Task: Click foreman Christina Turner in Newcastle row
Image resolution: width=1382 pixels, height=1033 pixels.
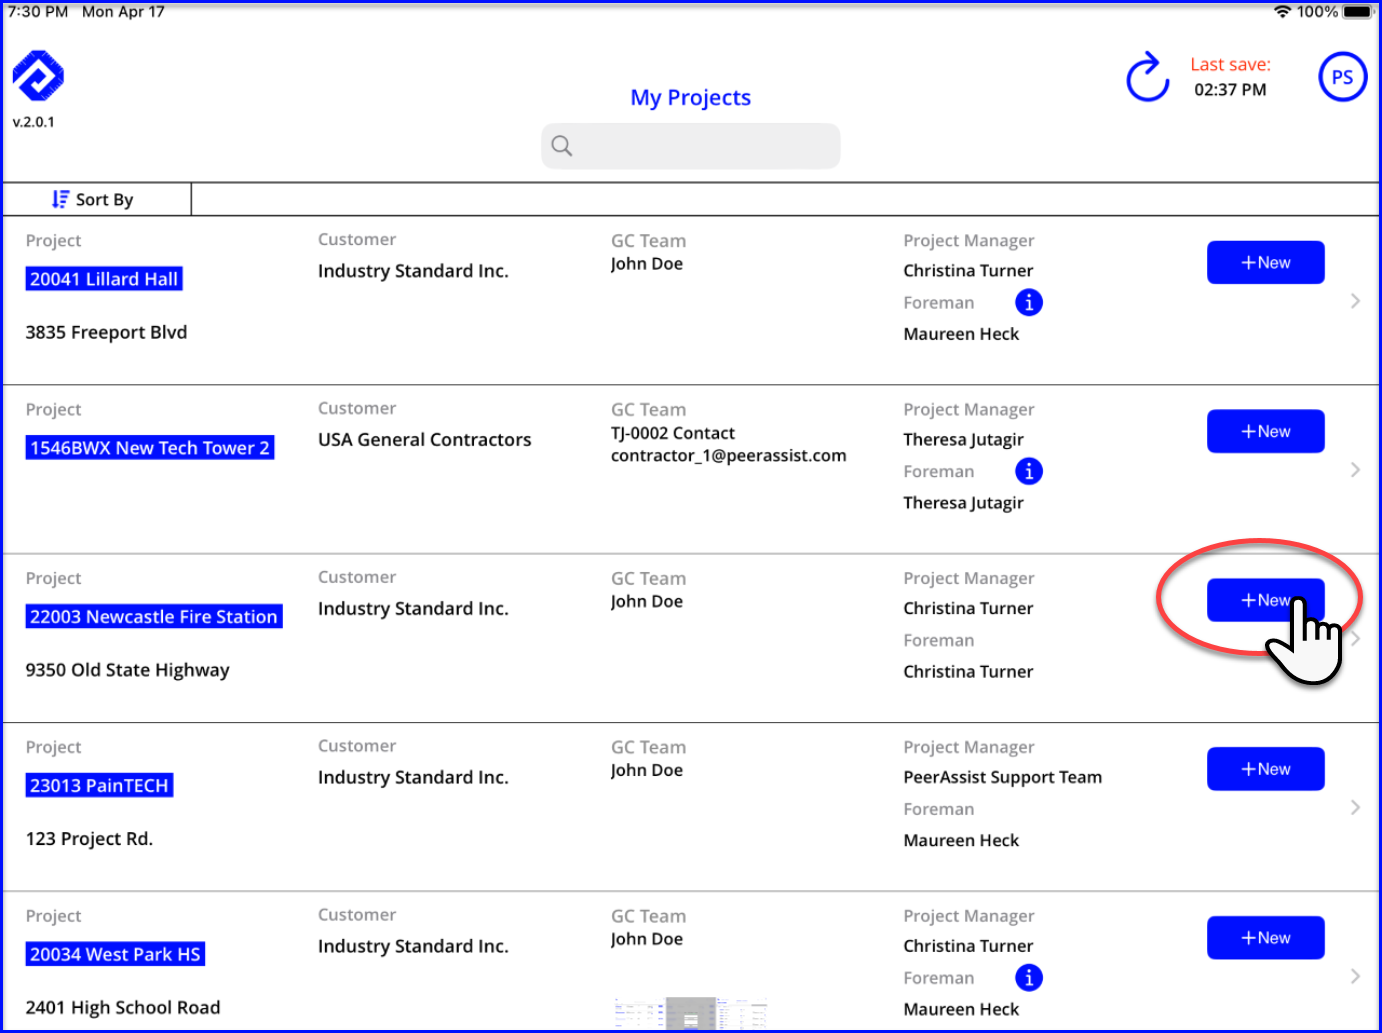Action: [968, 672]
